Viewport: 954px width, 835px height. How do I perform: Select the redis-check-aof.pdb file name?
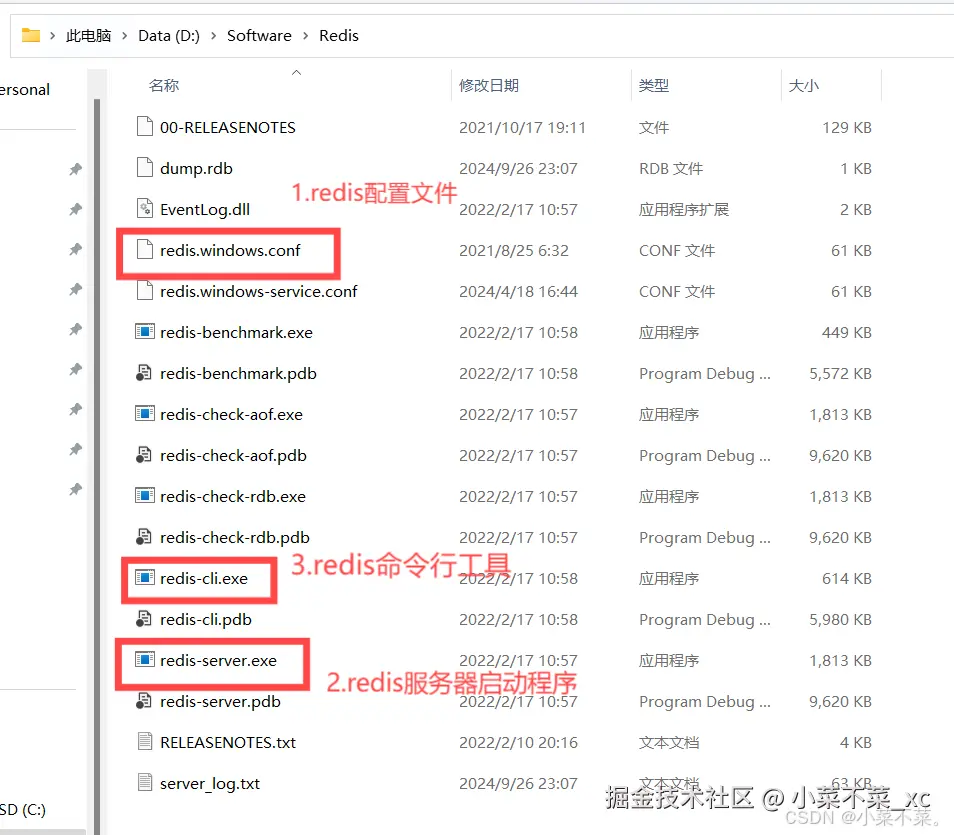[233, 455]
